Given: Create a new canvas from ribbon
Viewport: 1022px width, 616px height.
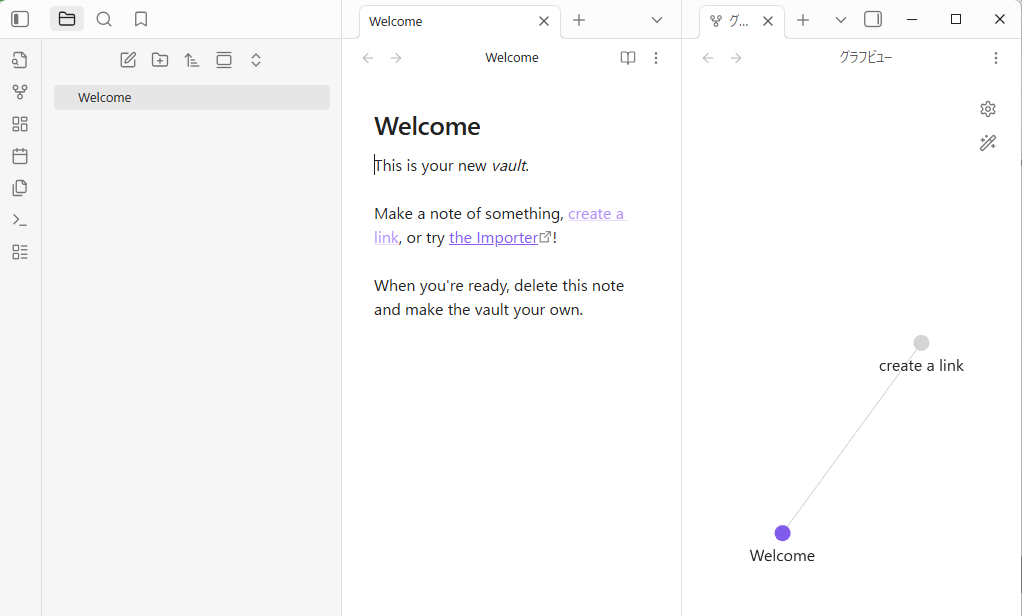Looking at the screenshot, I should [20, 124].
